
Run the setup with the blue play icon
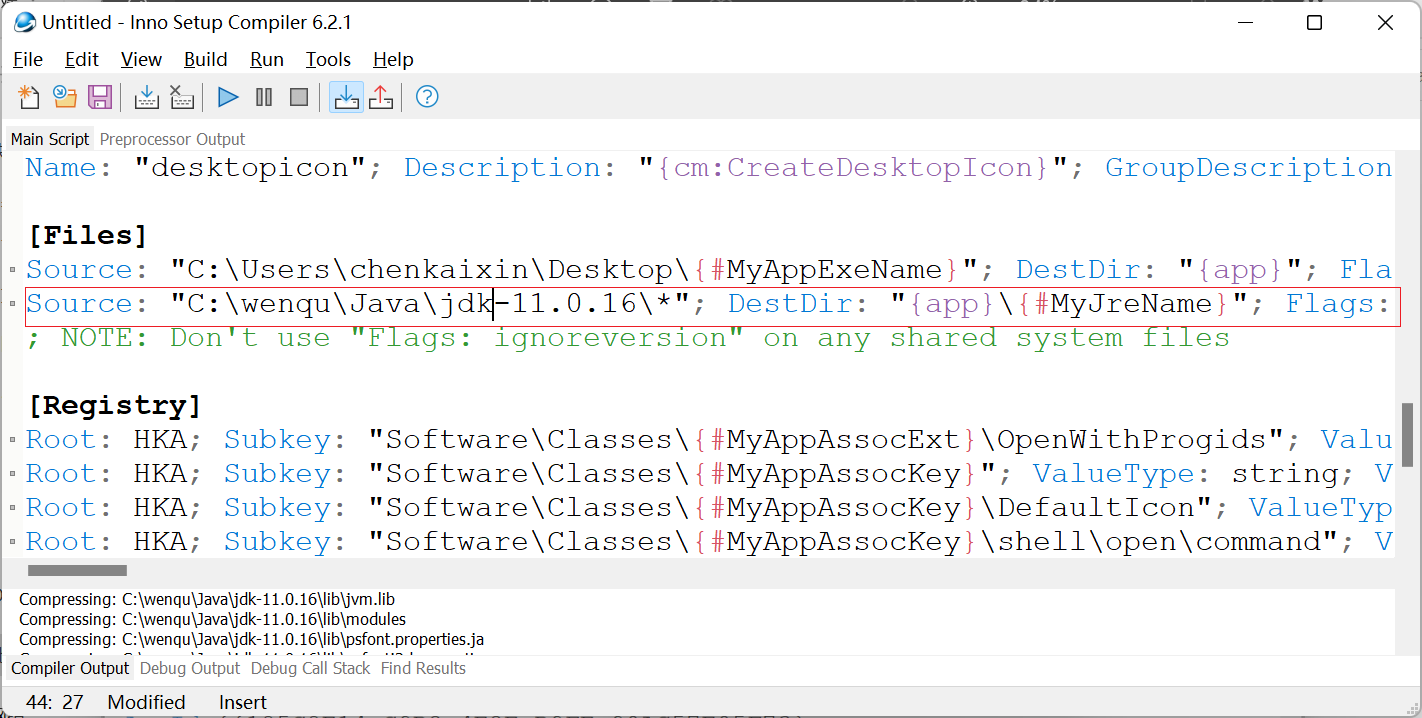click(x=228, y=97)
